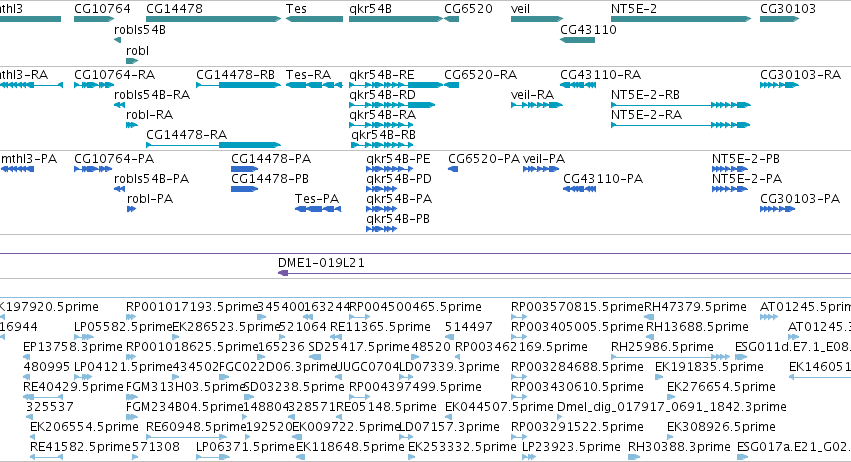
Task: Open the veil gene label
Action: point(520,9)
